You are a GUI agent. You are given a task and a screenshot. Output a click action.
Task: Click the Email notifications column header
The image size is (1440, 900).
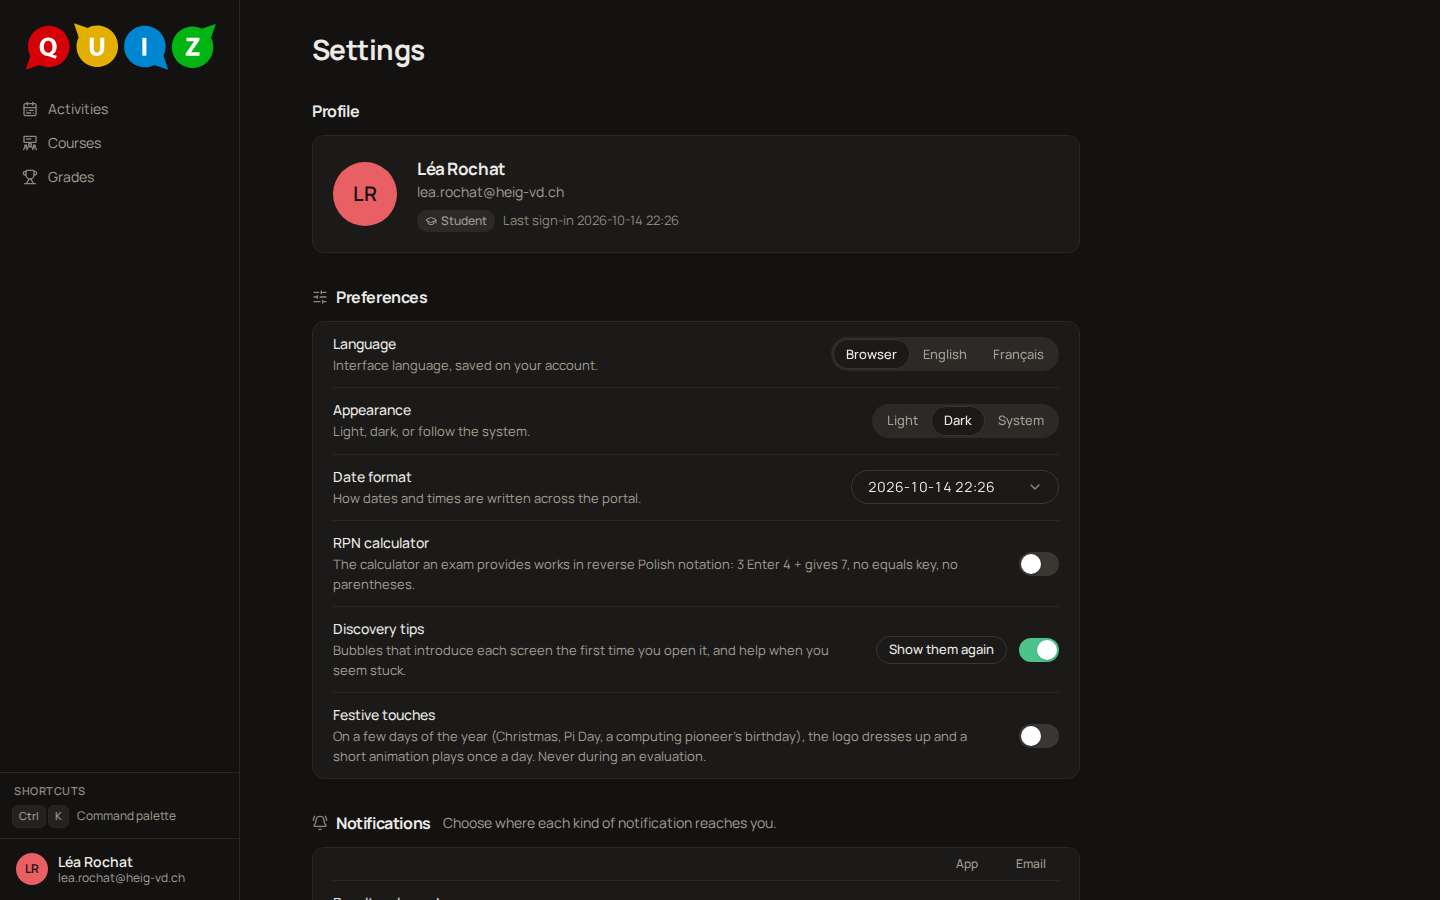pos(1031,864)
